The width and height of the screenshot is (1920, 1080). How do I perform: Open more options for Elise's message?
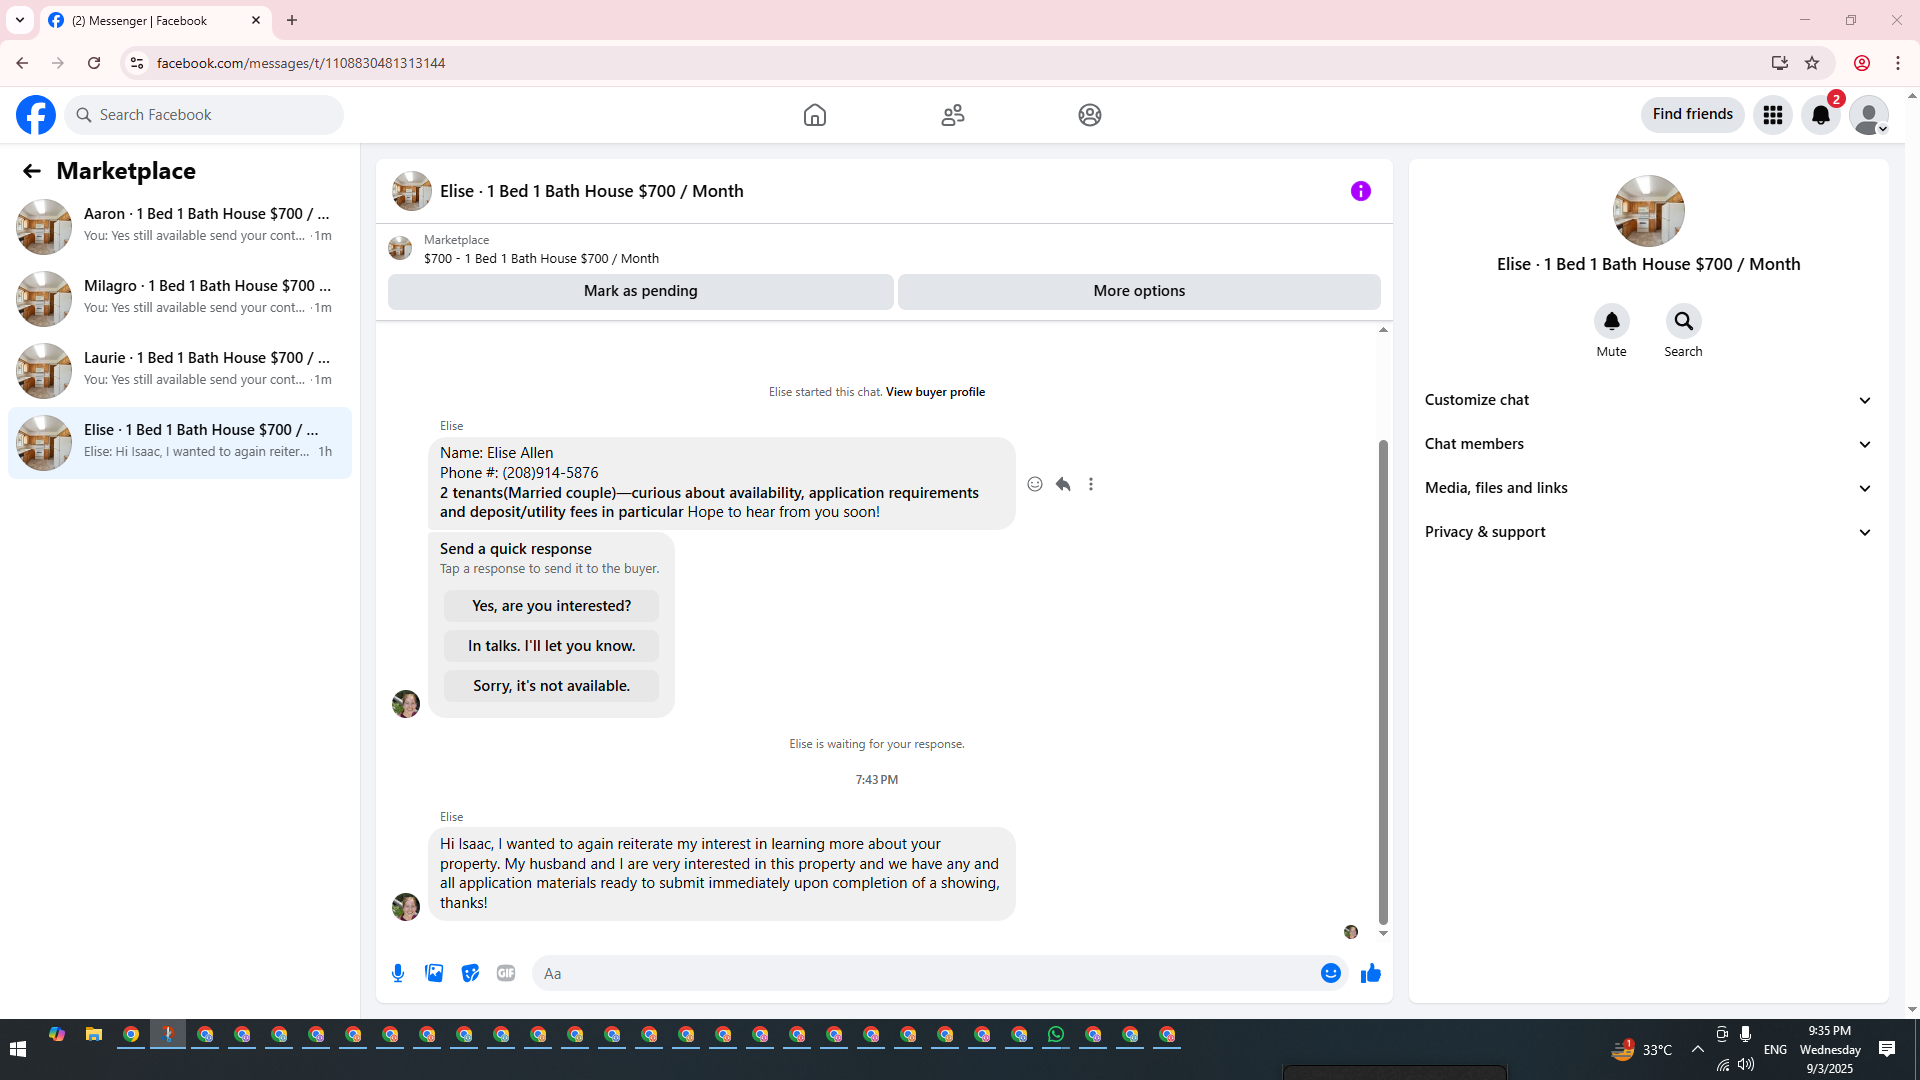pyautogui.click(x=1091, y=484)
